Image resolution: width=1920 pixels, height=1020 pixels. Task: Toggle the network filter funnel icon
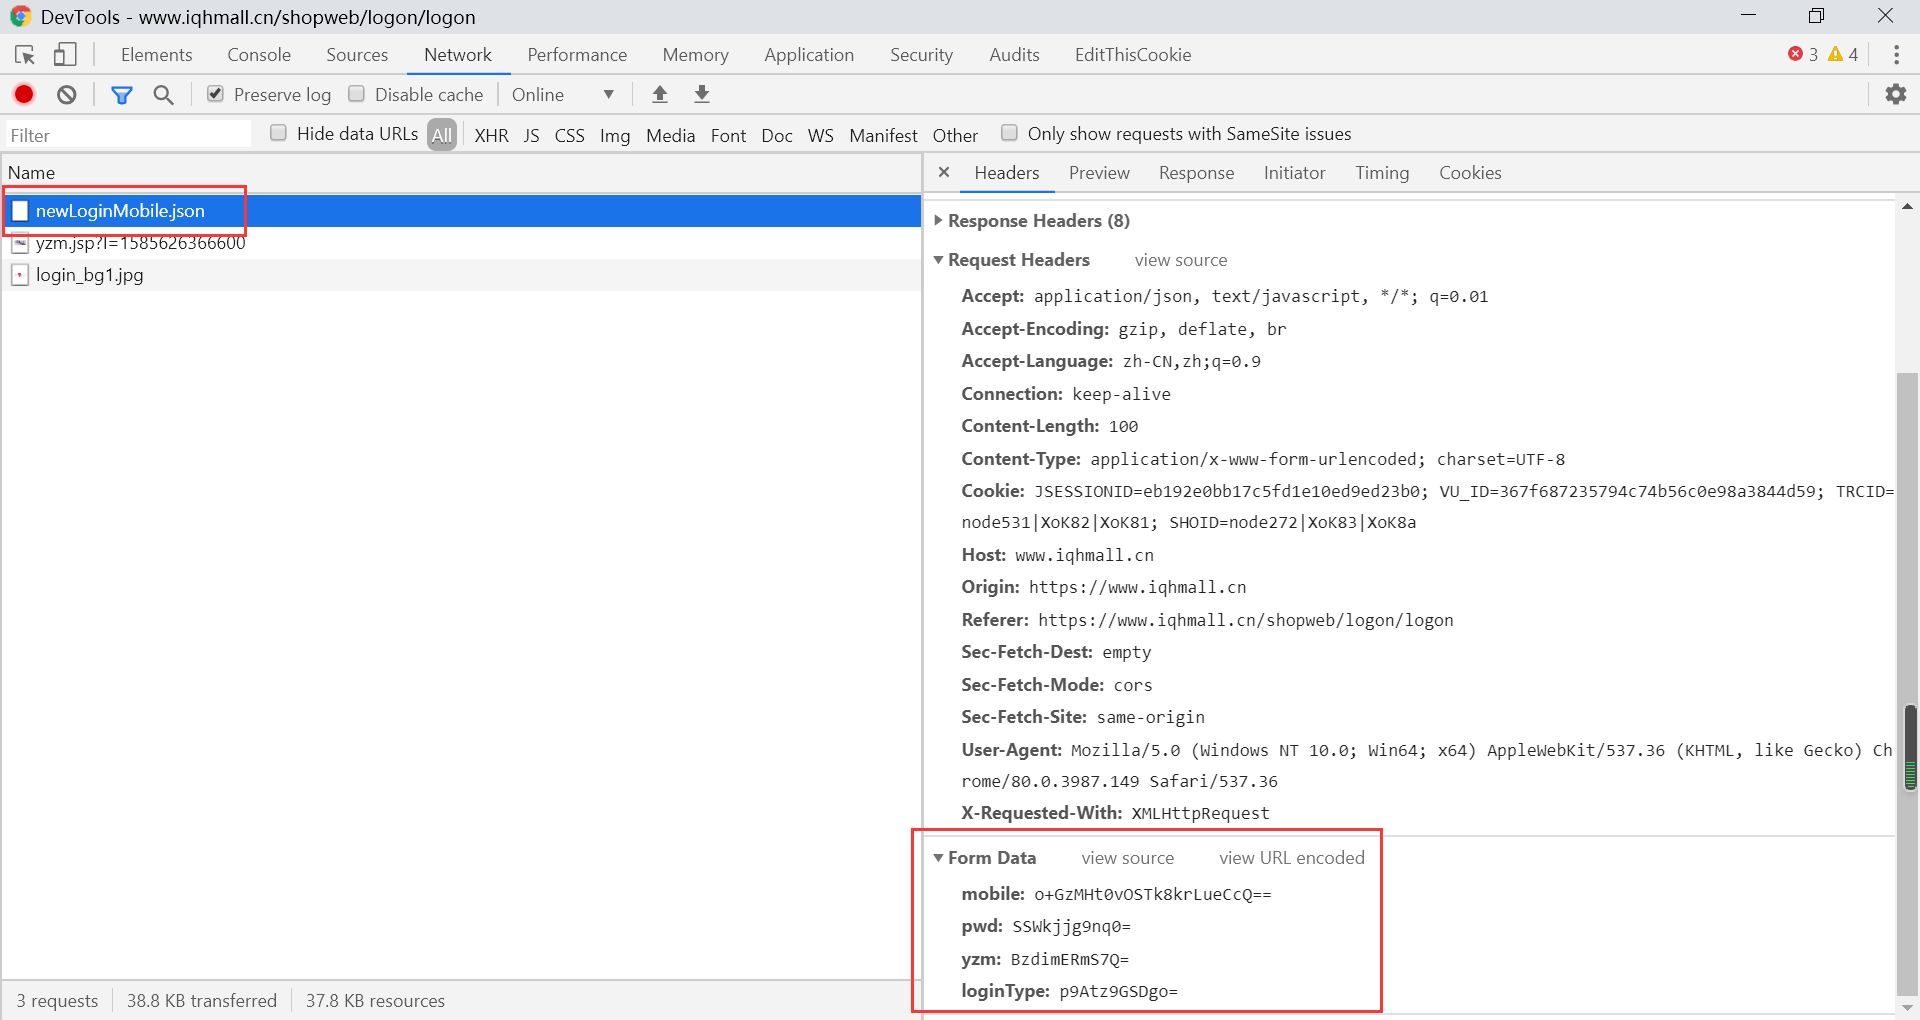click(122, 95)
